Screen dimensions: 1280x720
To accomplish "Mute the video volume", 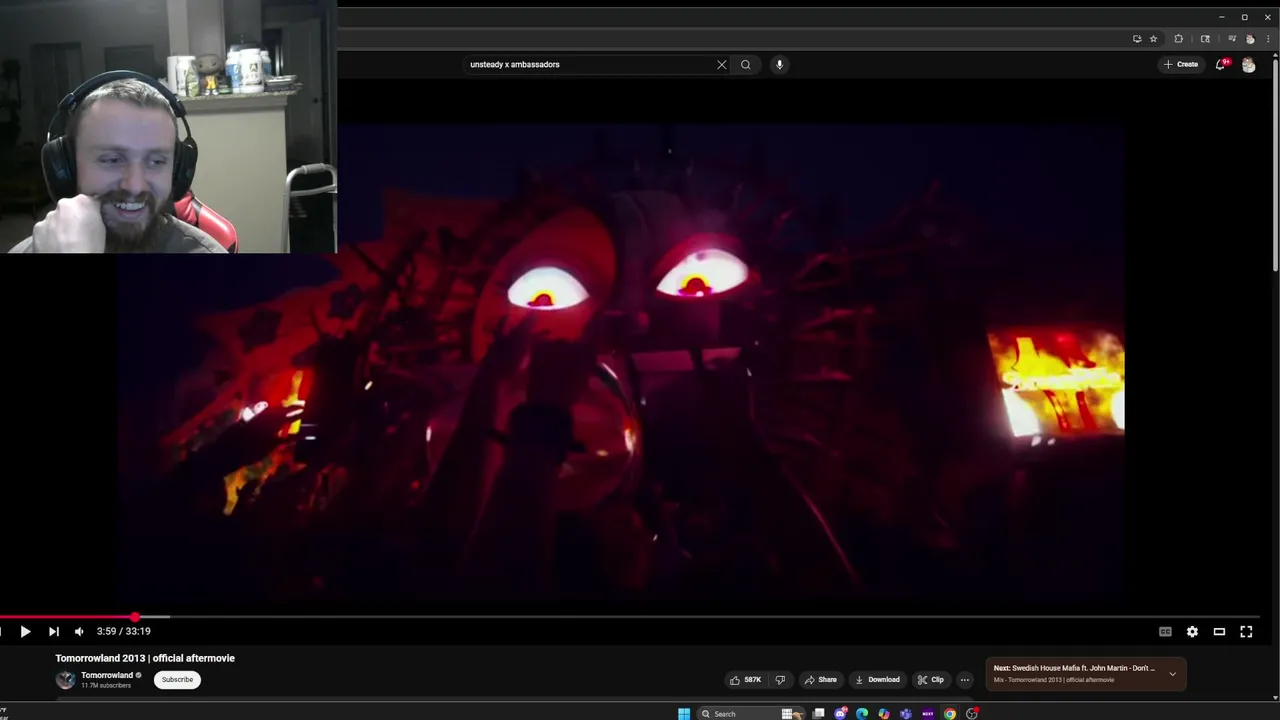I will click(x=79, y=631).
